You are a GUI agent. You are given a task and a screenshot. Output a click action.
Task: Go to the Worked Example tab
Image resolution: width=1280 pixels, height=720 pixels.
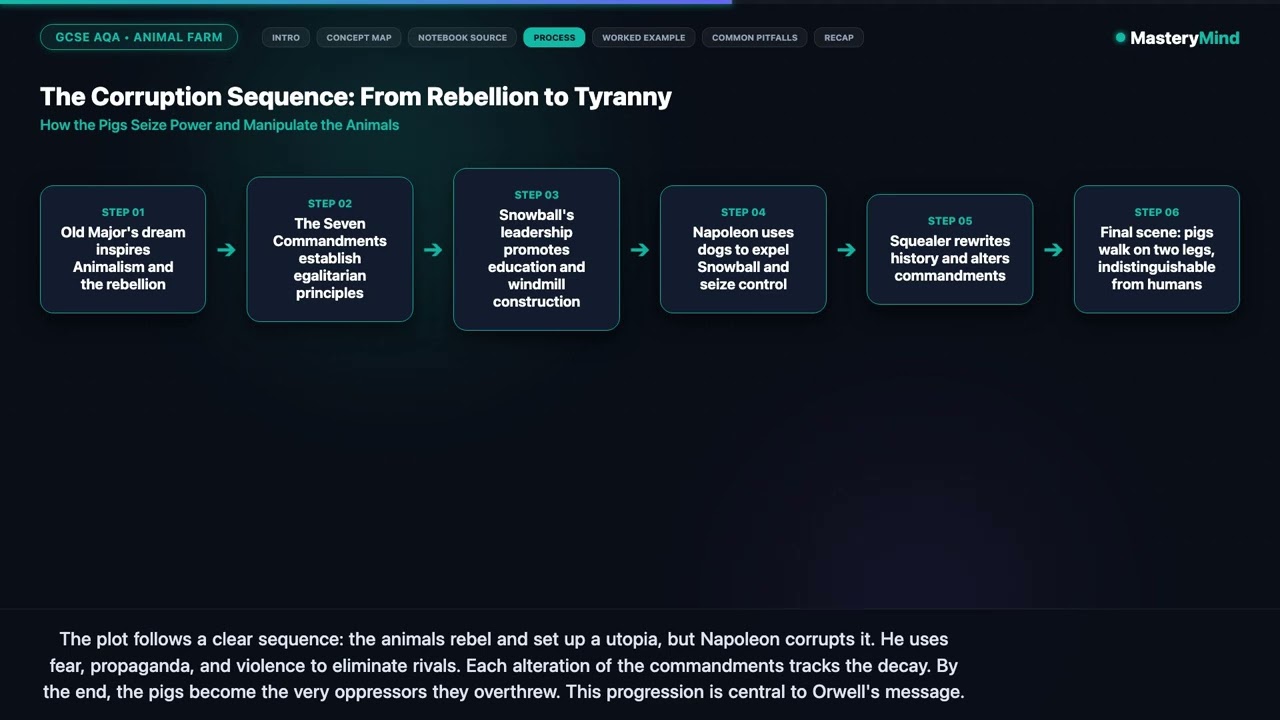(643, 38)
